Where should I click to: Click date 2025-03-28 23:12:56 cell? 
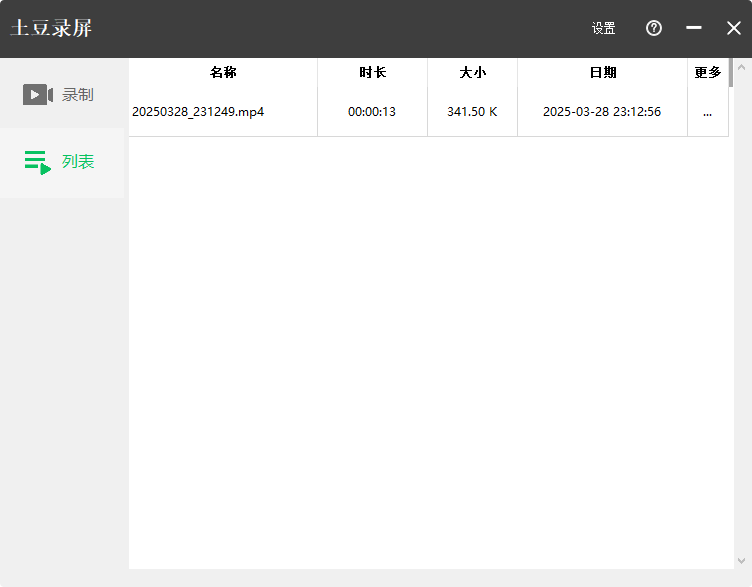(602, 112)
